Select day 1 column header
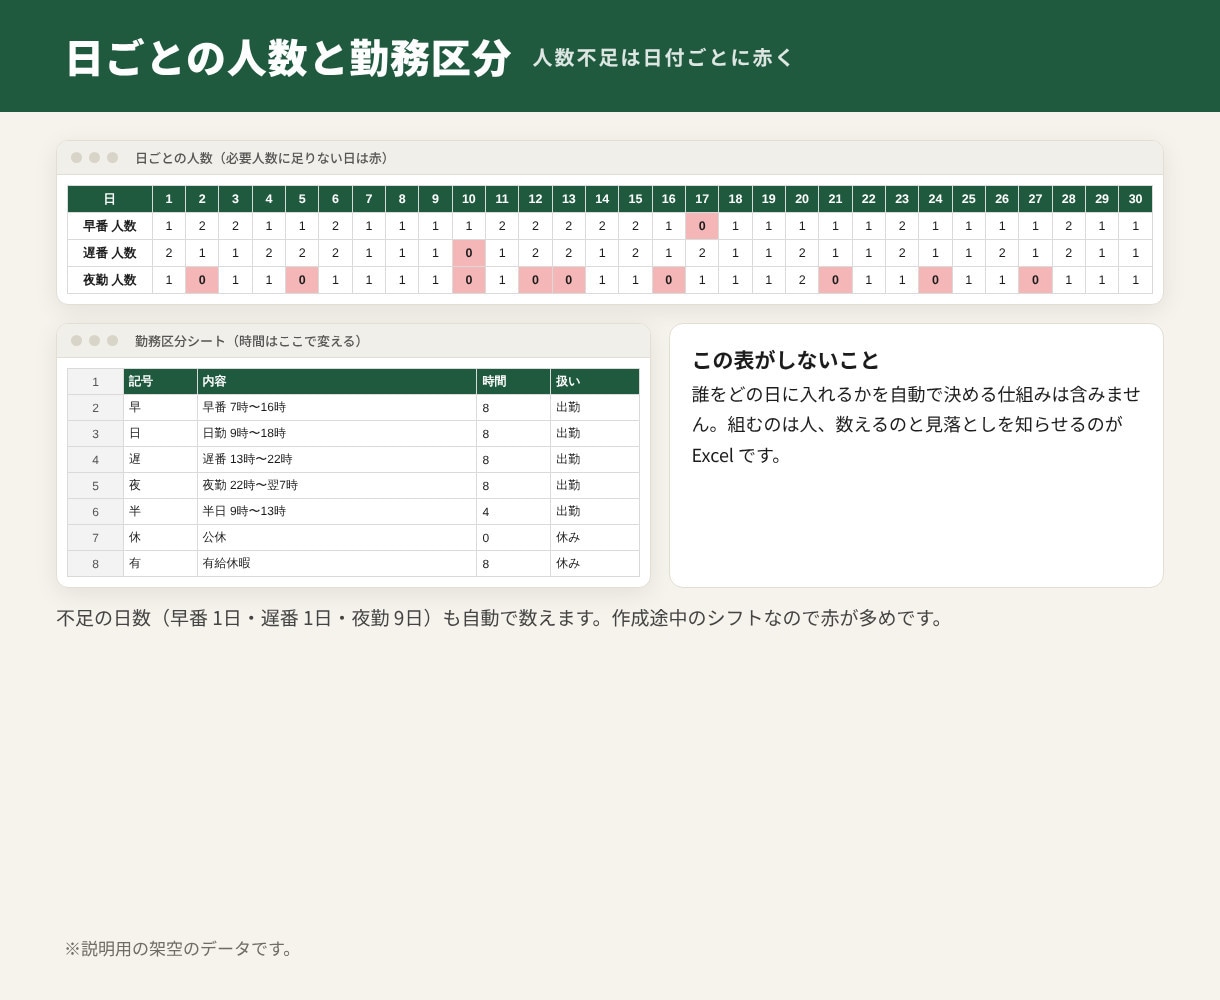Image resolution: width=1220 pixels, height=1000 pixels. click(x=169, y=199)
